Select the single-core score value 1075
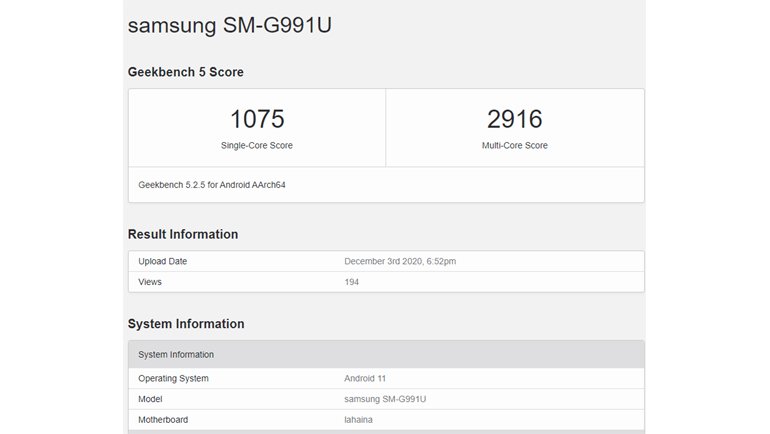The height and width of the screenshot is (434, 770). point(257,119)
